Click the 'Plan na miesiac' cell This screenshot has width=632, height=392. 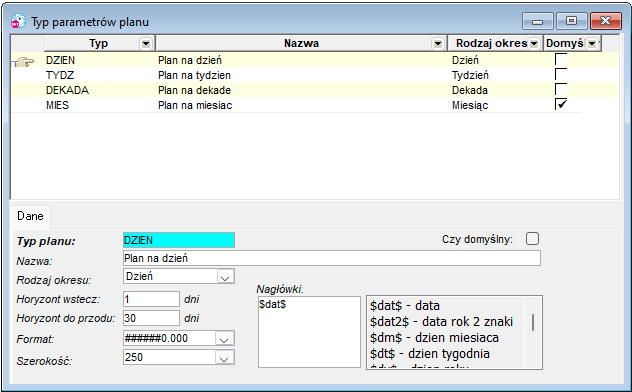tap(302, 105)
